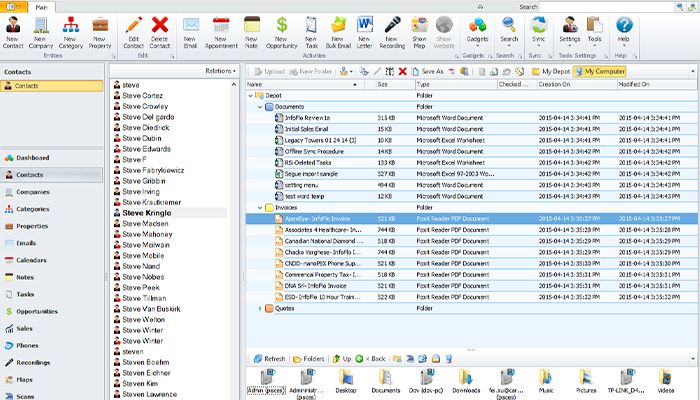Expand the Quotes folder
Viewport: 700px width, 400px height.
(261, 308)
